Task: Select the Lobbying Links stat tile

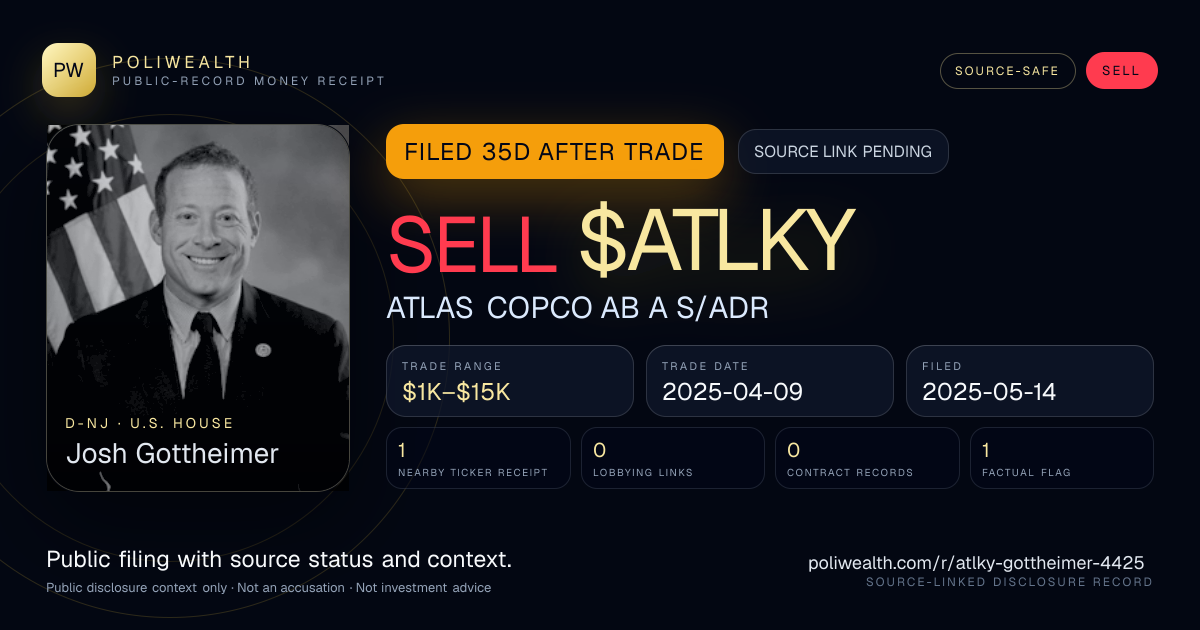Action: pos(673,458)
